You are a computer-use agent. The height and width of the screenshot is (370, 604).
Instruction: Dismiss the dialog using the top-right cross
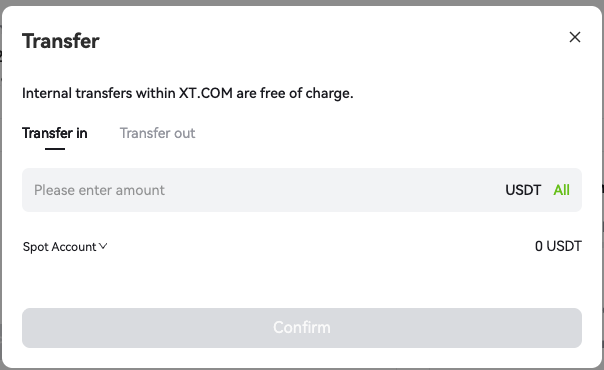pyautogui.click(x=575, y=37)
